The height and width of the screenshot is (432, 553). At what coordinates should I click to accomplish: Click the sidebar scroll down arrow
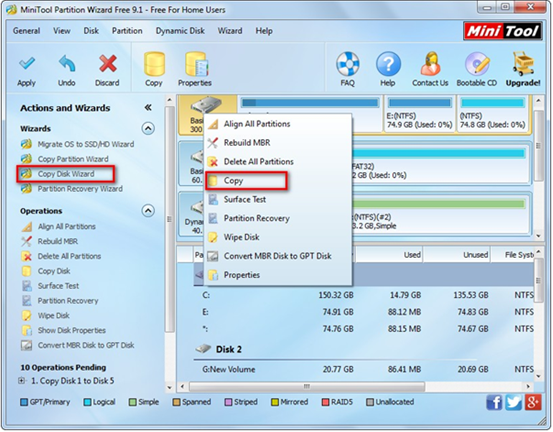click(x=170, y=387)
